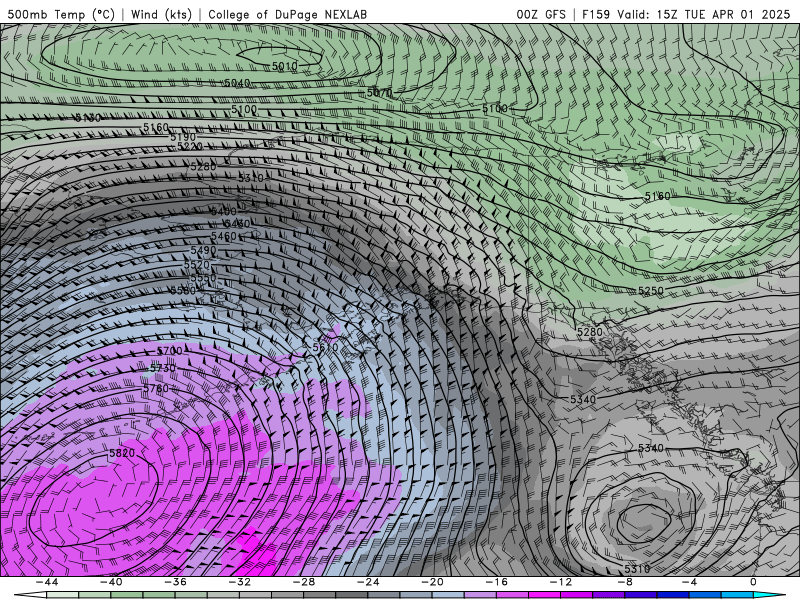Click the 5820 high-center contour label
Screen dimensions: 800x600
tap(122, 453)
